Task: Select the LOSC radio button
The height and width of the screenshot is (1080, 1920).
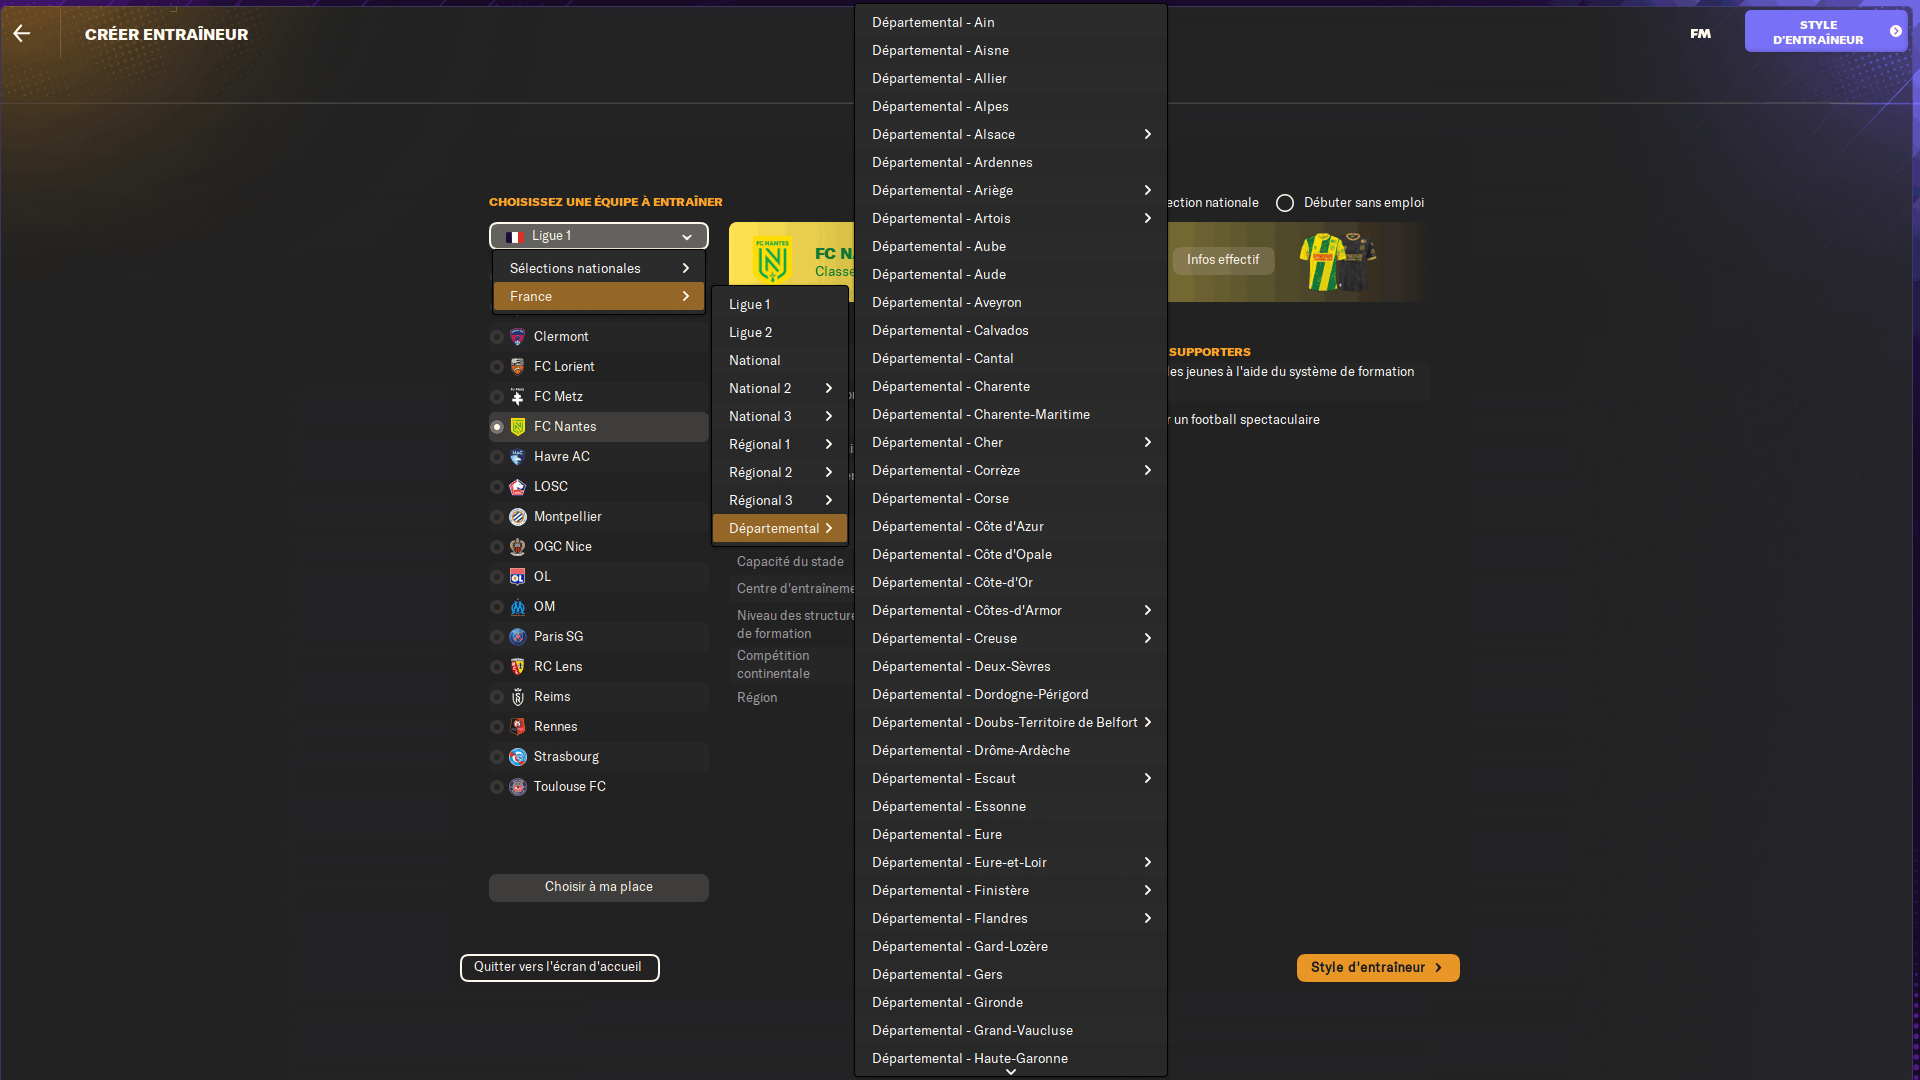Action: 497,487
